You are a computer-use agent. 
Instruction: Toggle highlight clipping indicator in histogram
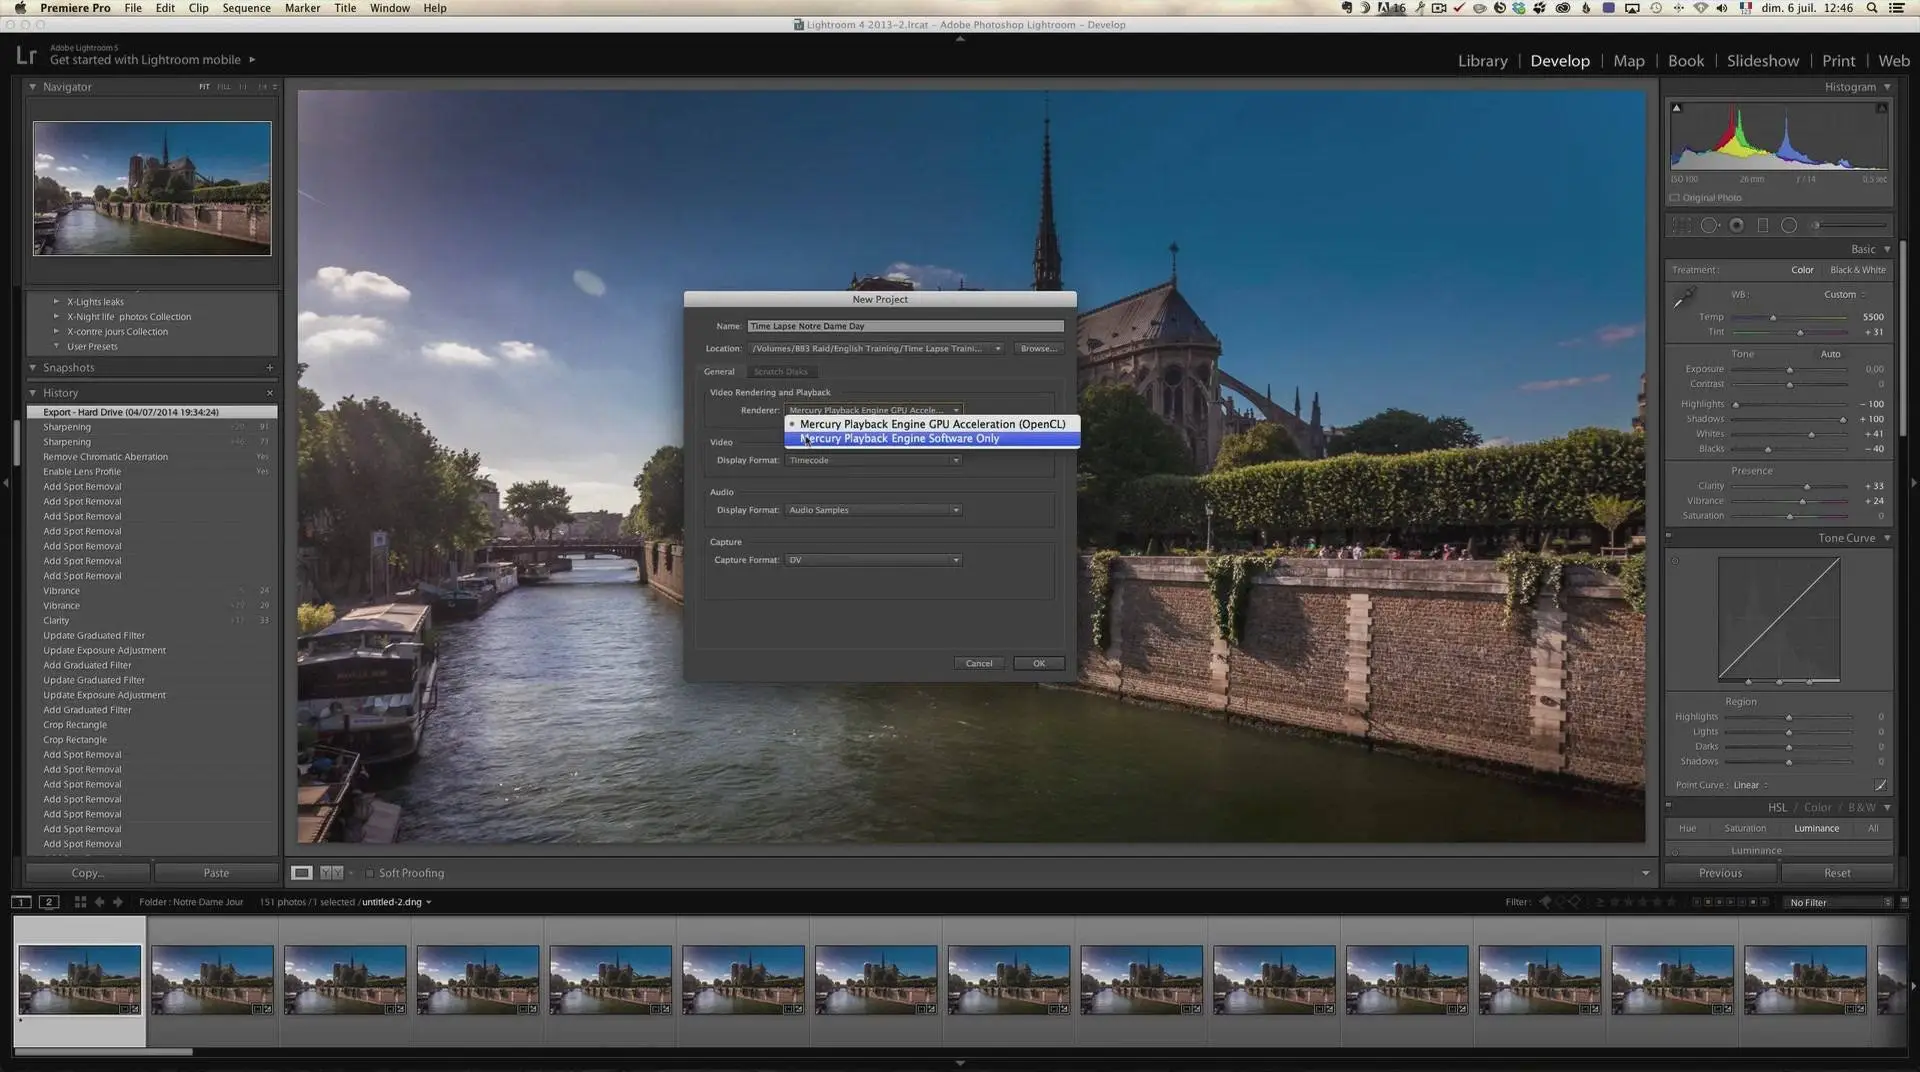(1881, 108)
